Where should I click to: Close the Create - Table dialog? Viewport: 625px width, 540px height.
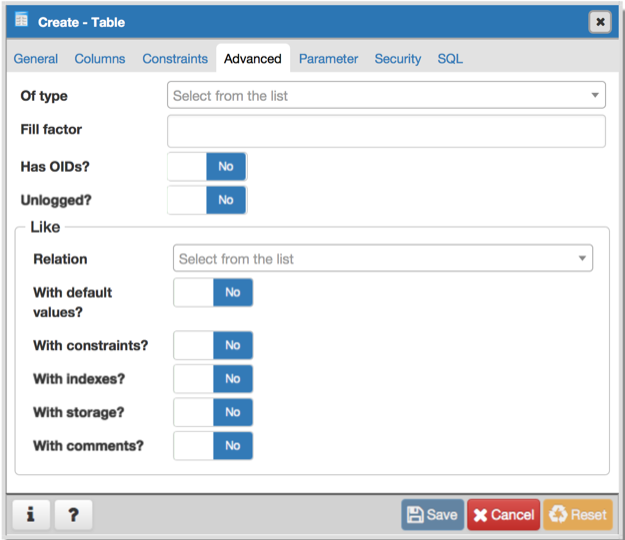pyautogui.click(x=599, y=21)
